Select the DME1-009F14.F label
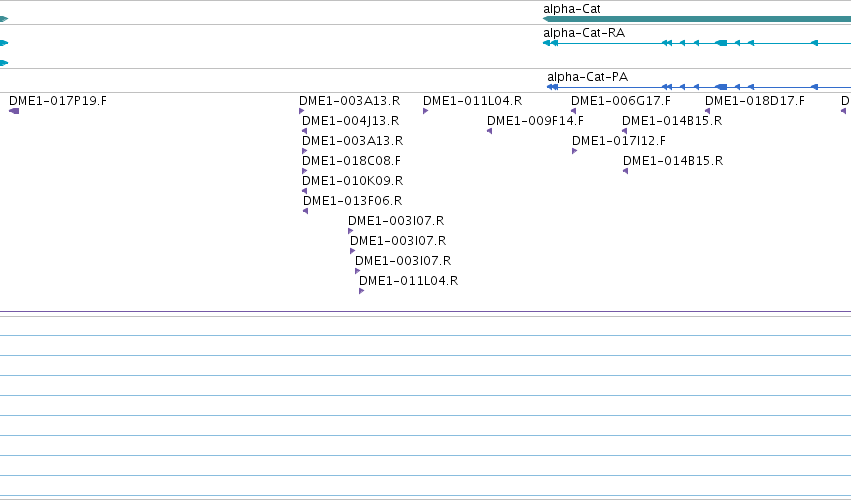Viewport: 851px width, 500px height. pyautogui.click(x=535, y=121)
